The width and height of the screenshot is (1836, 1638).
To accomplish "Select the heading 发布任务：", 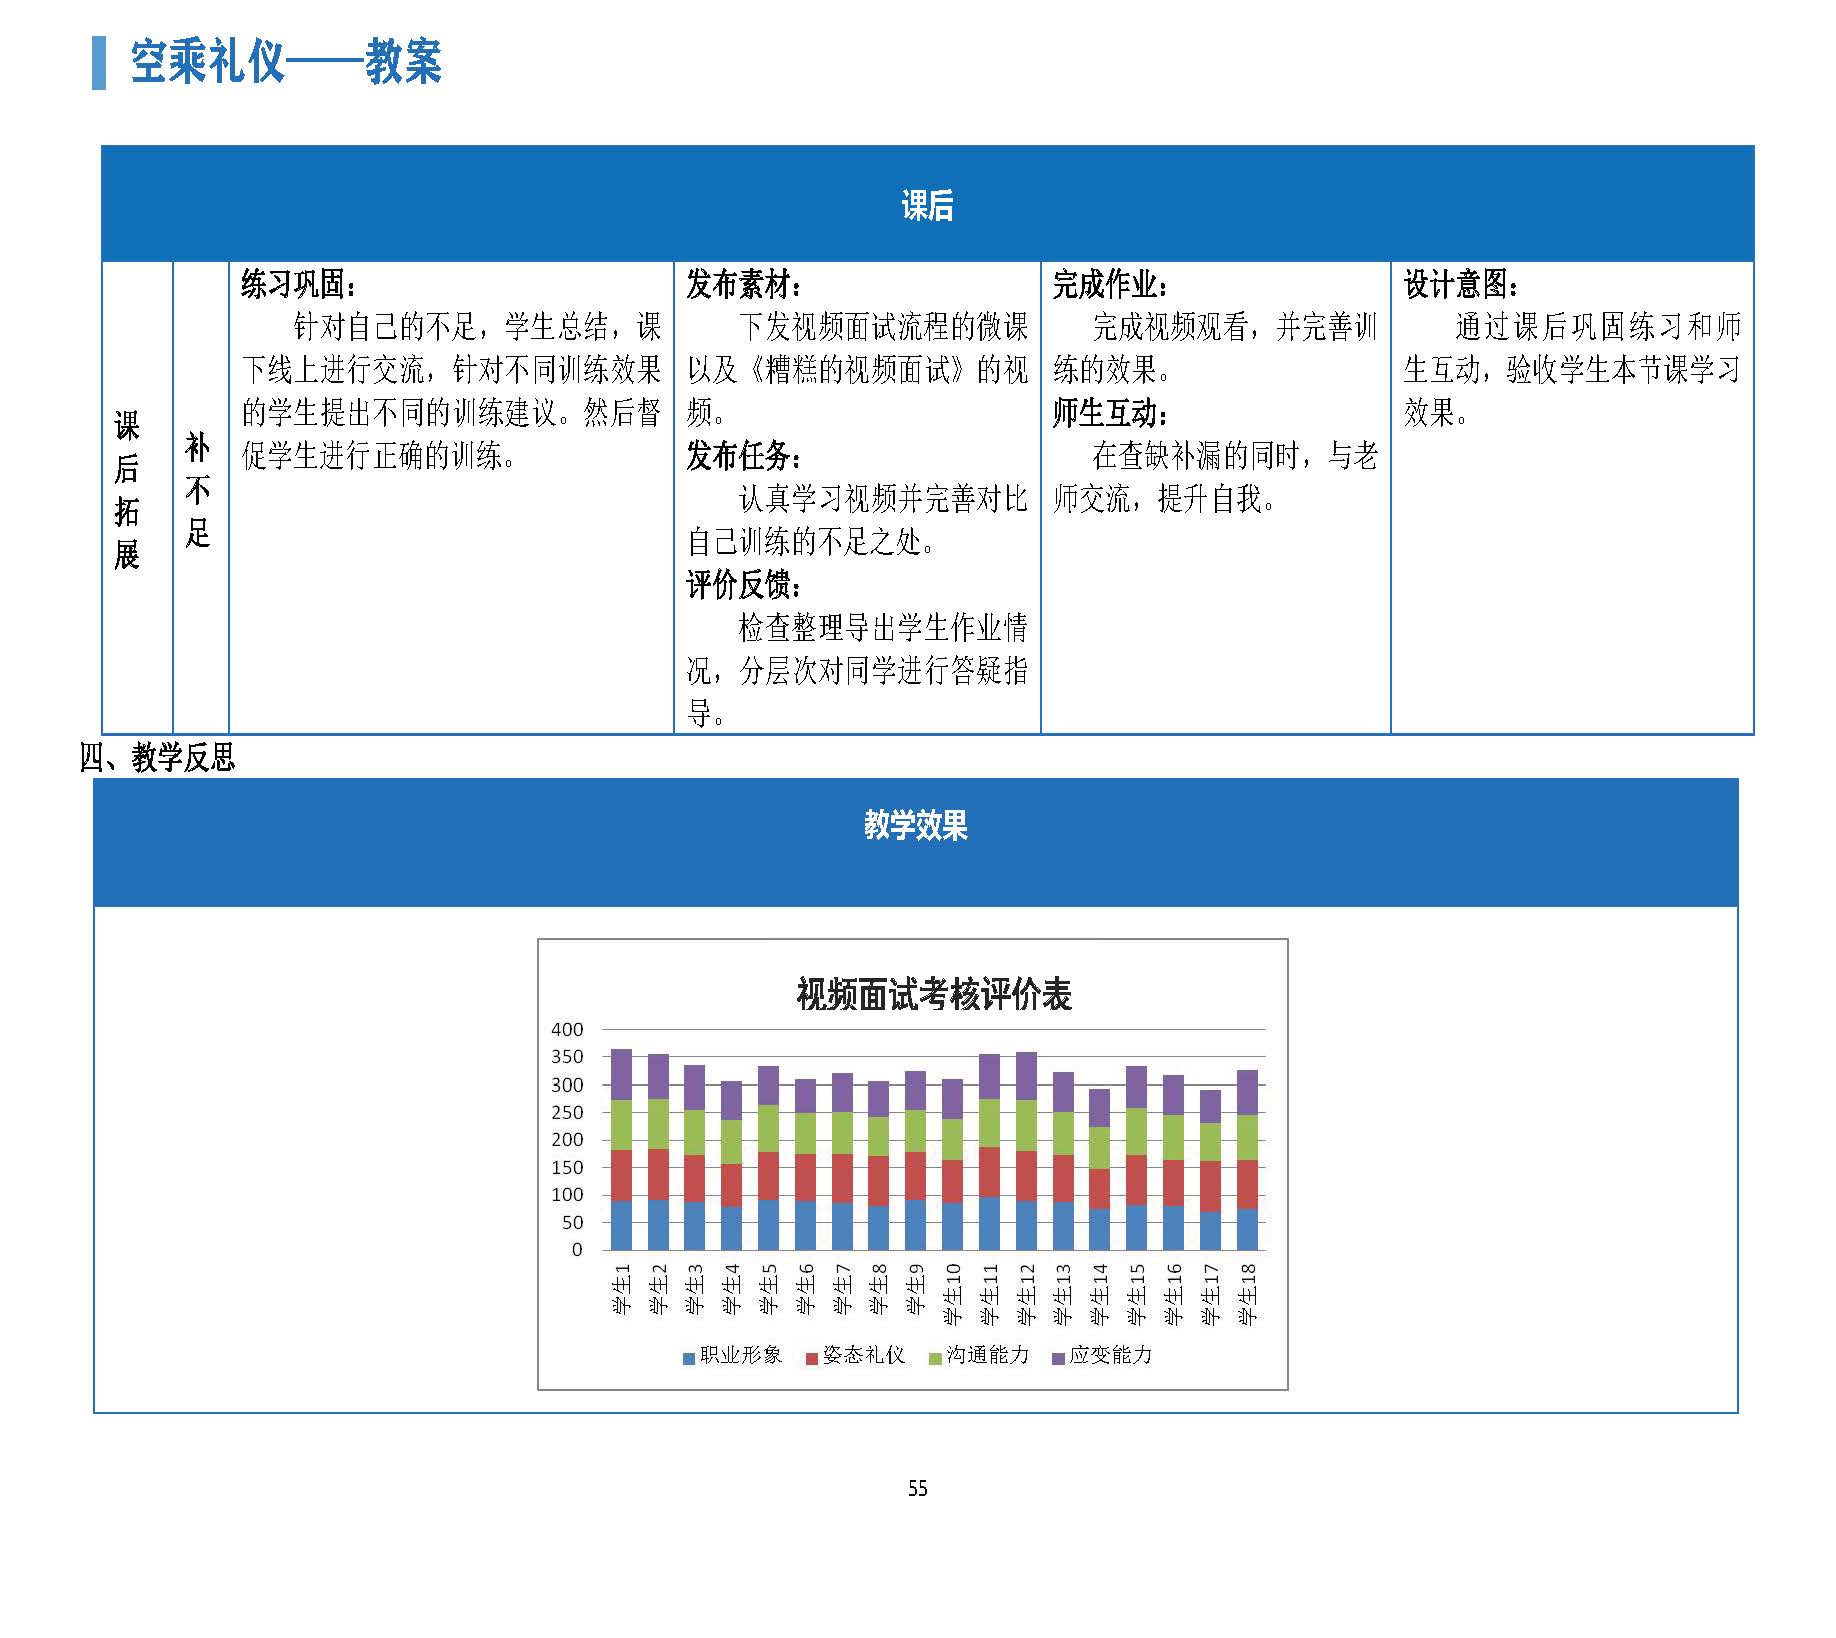I will [x=744, y=456].
